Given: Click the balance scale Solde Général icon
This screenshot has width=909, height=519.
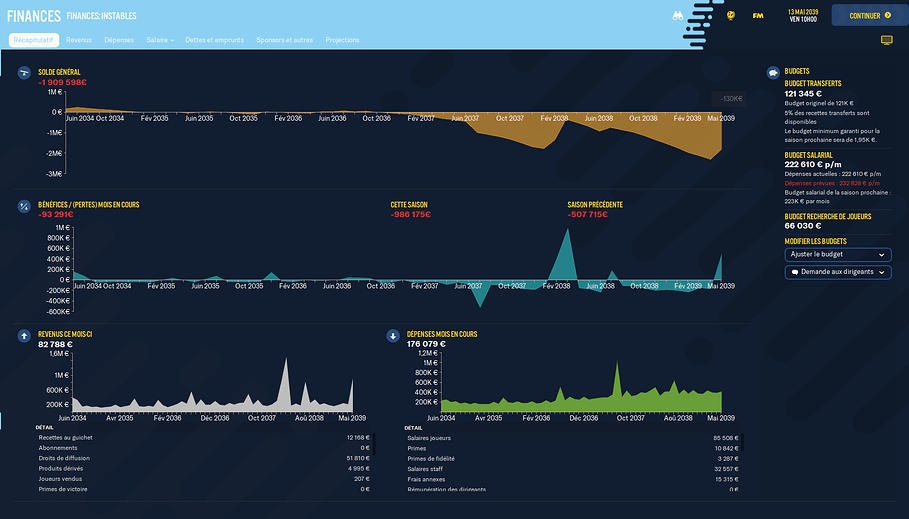Looking at the screenshot, I should pos(24,72).
